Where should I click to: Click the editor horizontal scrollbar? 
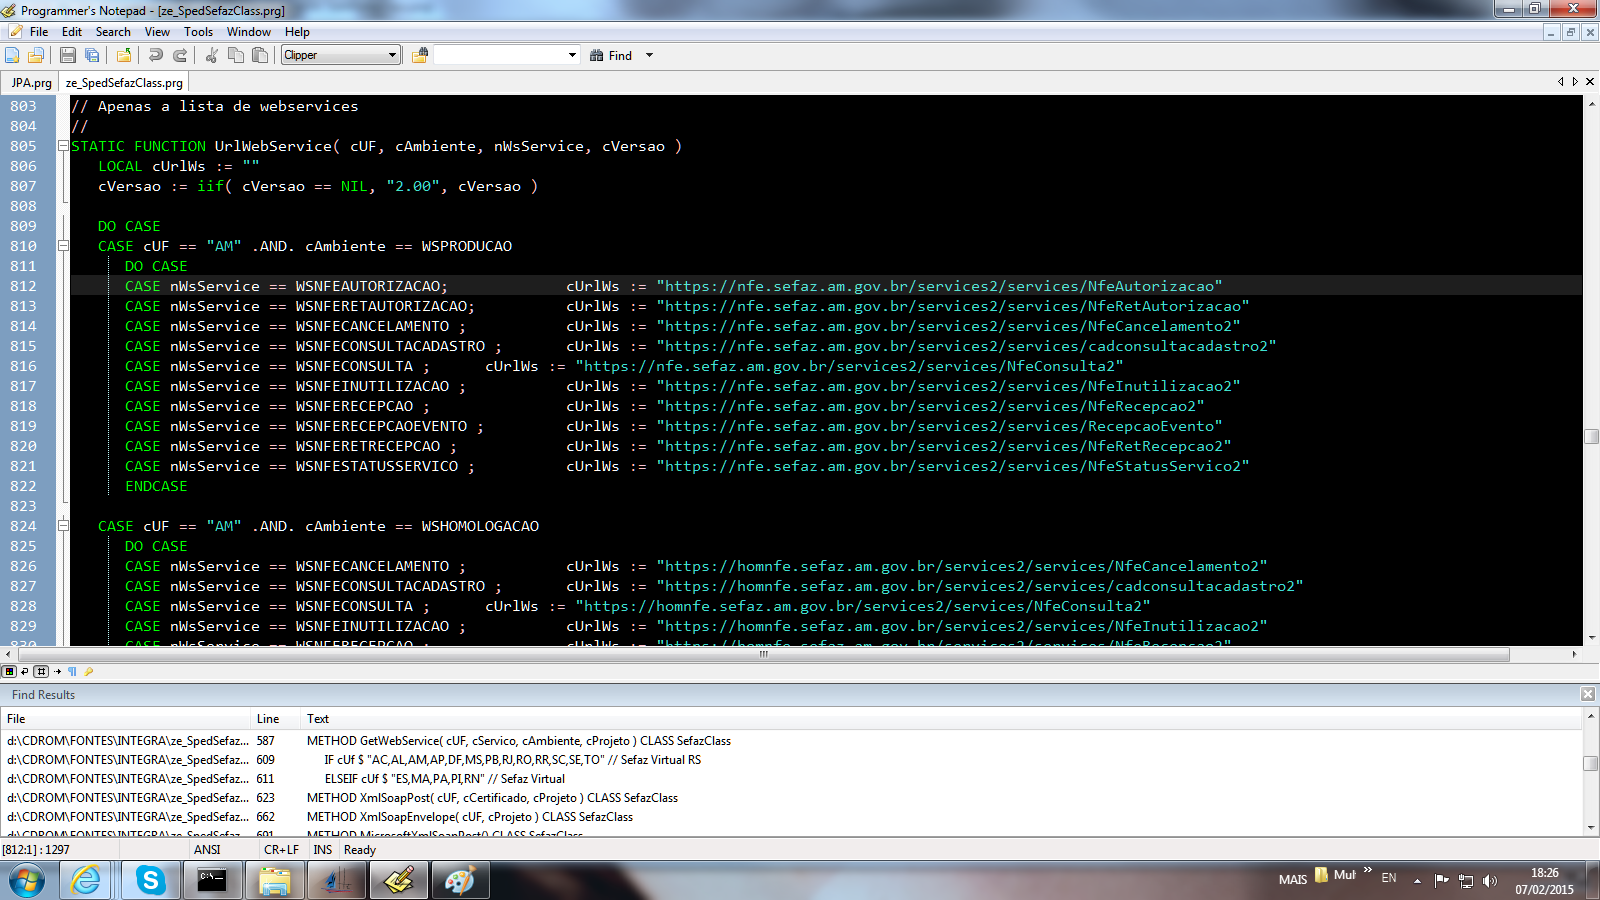coord(762,655)
